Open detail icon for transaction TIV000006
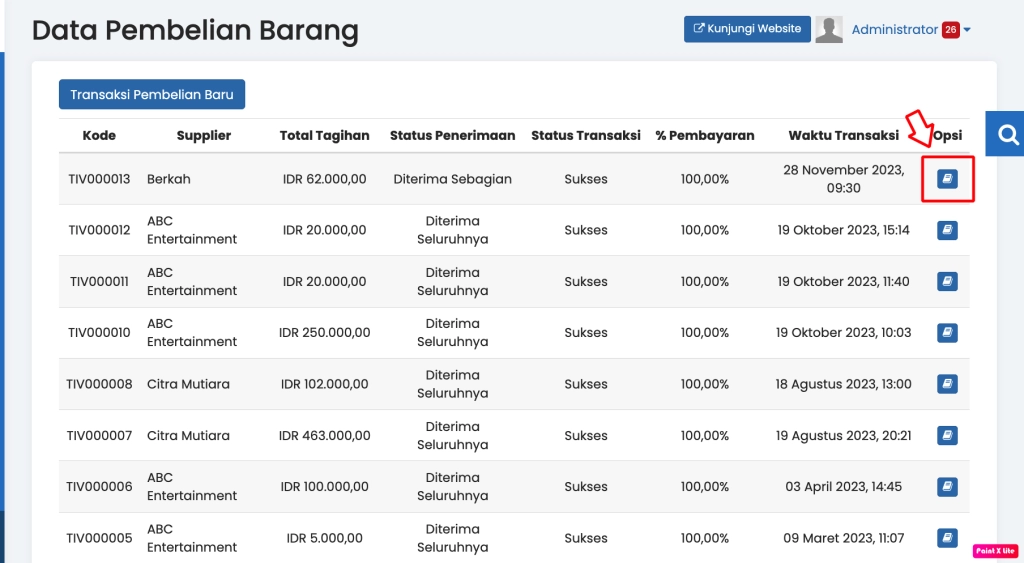Viewport: 1024px width, 563px height. pyautogui.click(x=947, y=486)
